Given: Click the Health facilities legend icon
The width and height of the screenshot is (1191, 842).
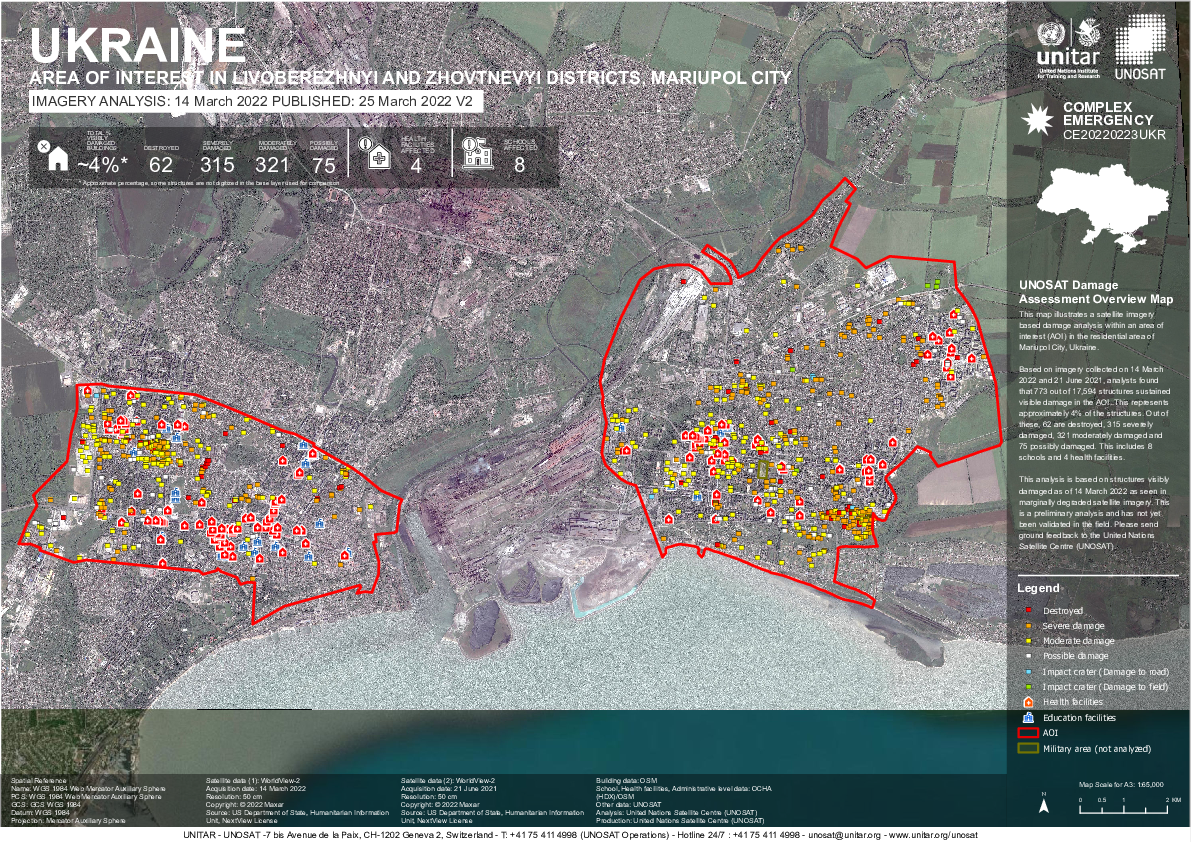Looking at the screenshot, I should (x=1028, y=703).
